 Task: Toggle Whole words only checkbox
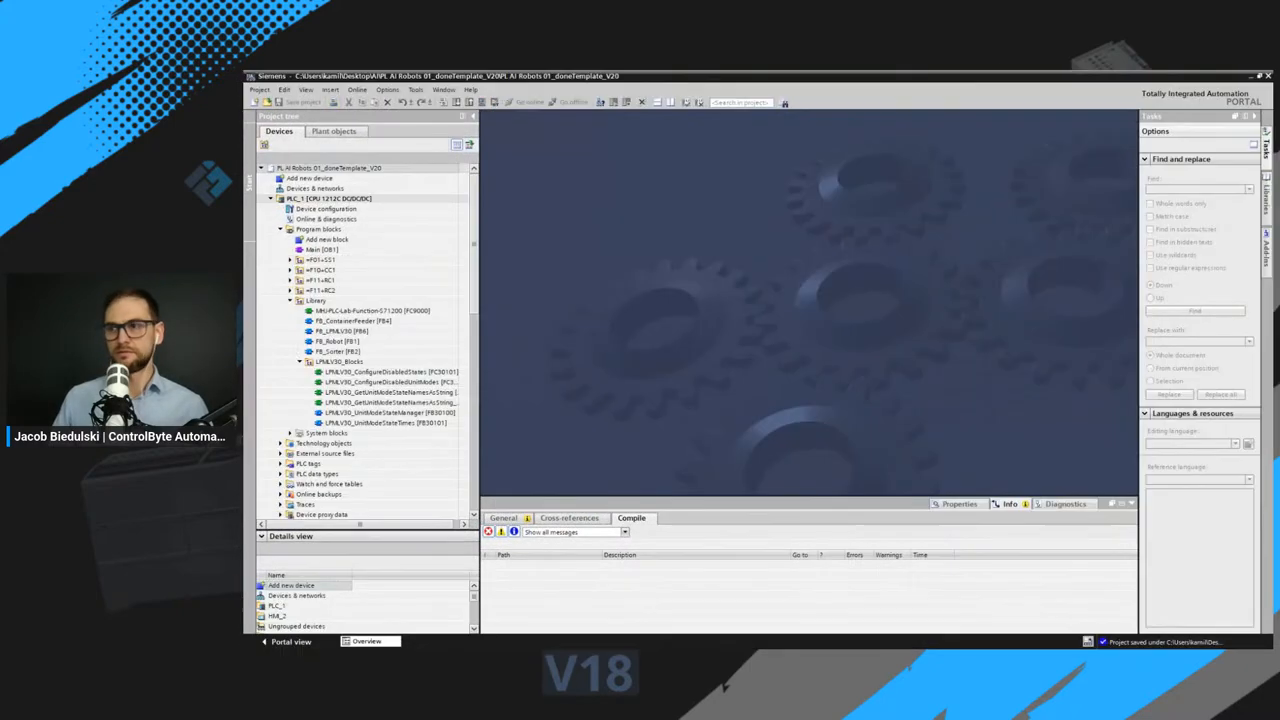coord(1150,204)
